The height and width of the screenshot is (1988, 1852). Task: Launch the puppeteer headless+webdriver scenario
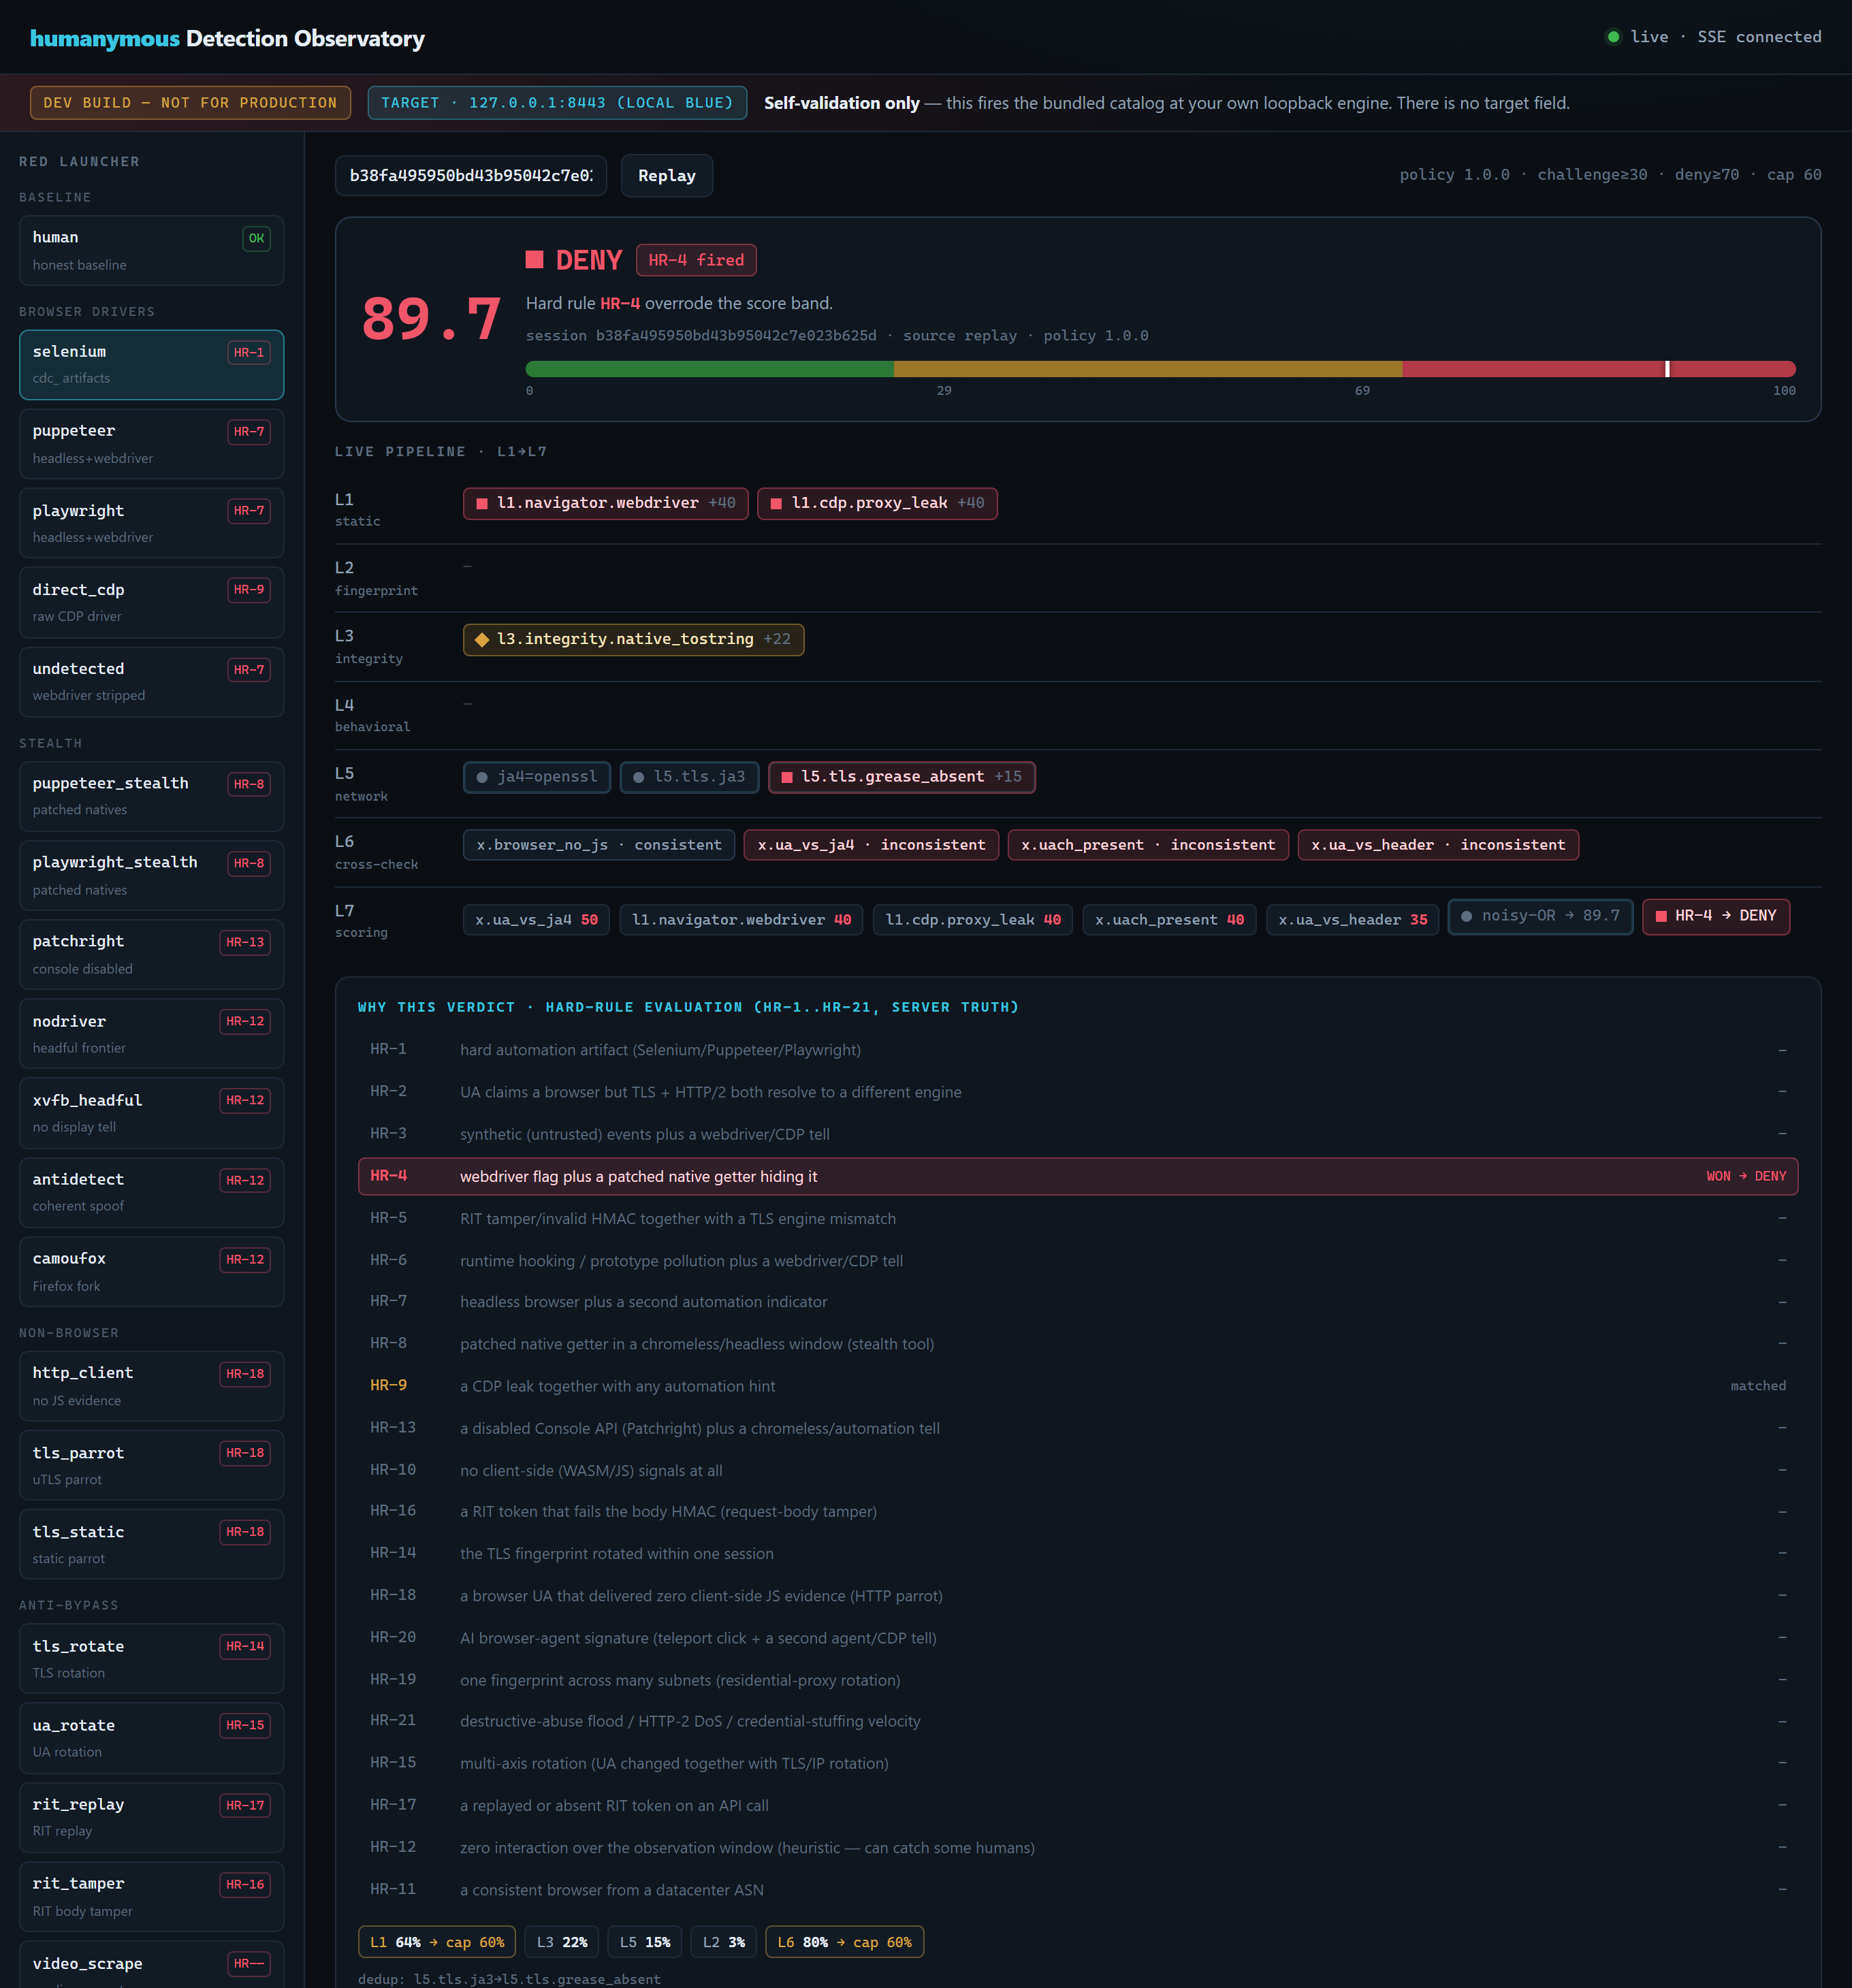151,444
